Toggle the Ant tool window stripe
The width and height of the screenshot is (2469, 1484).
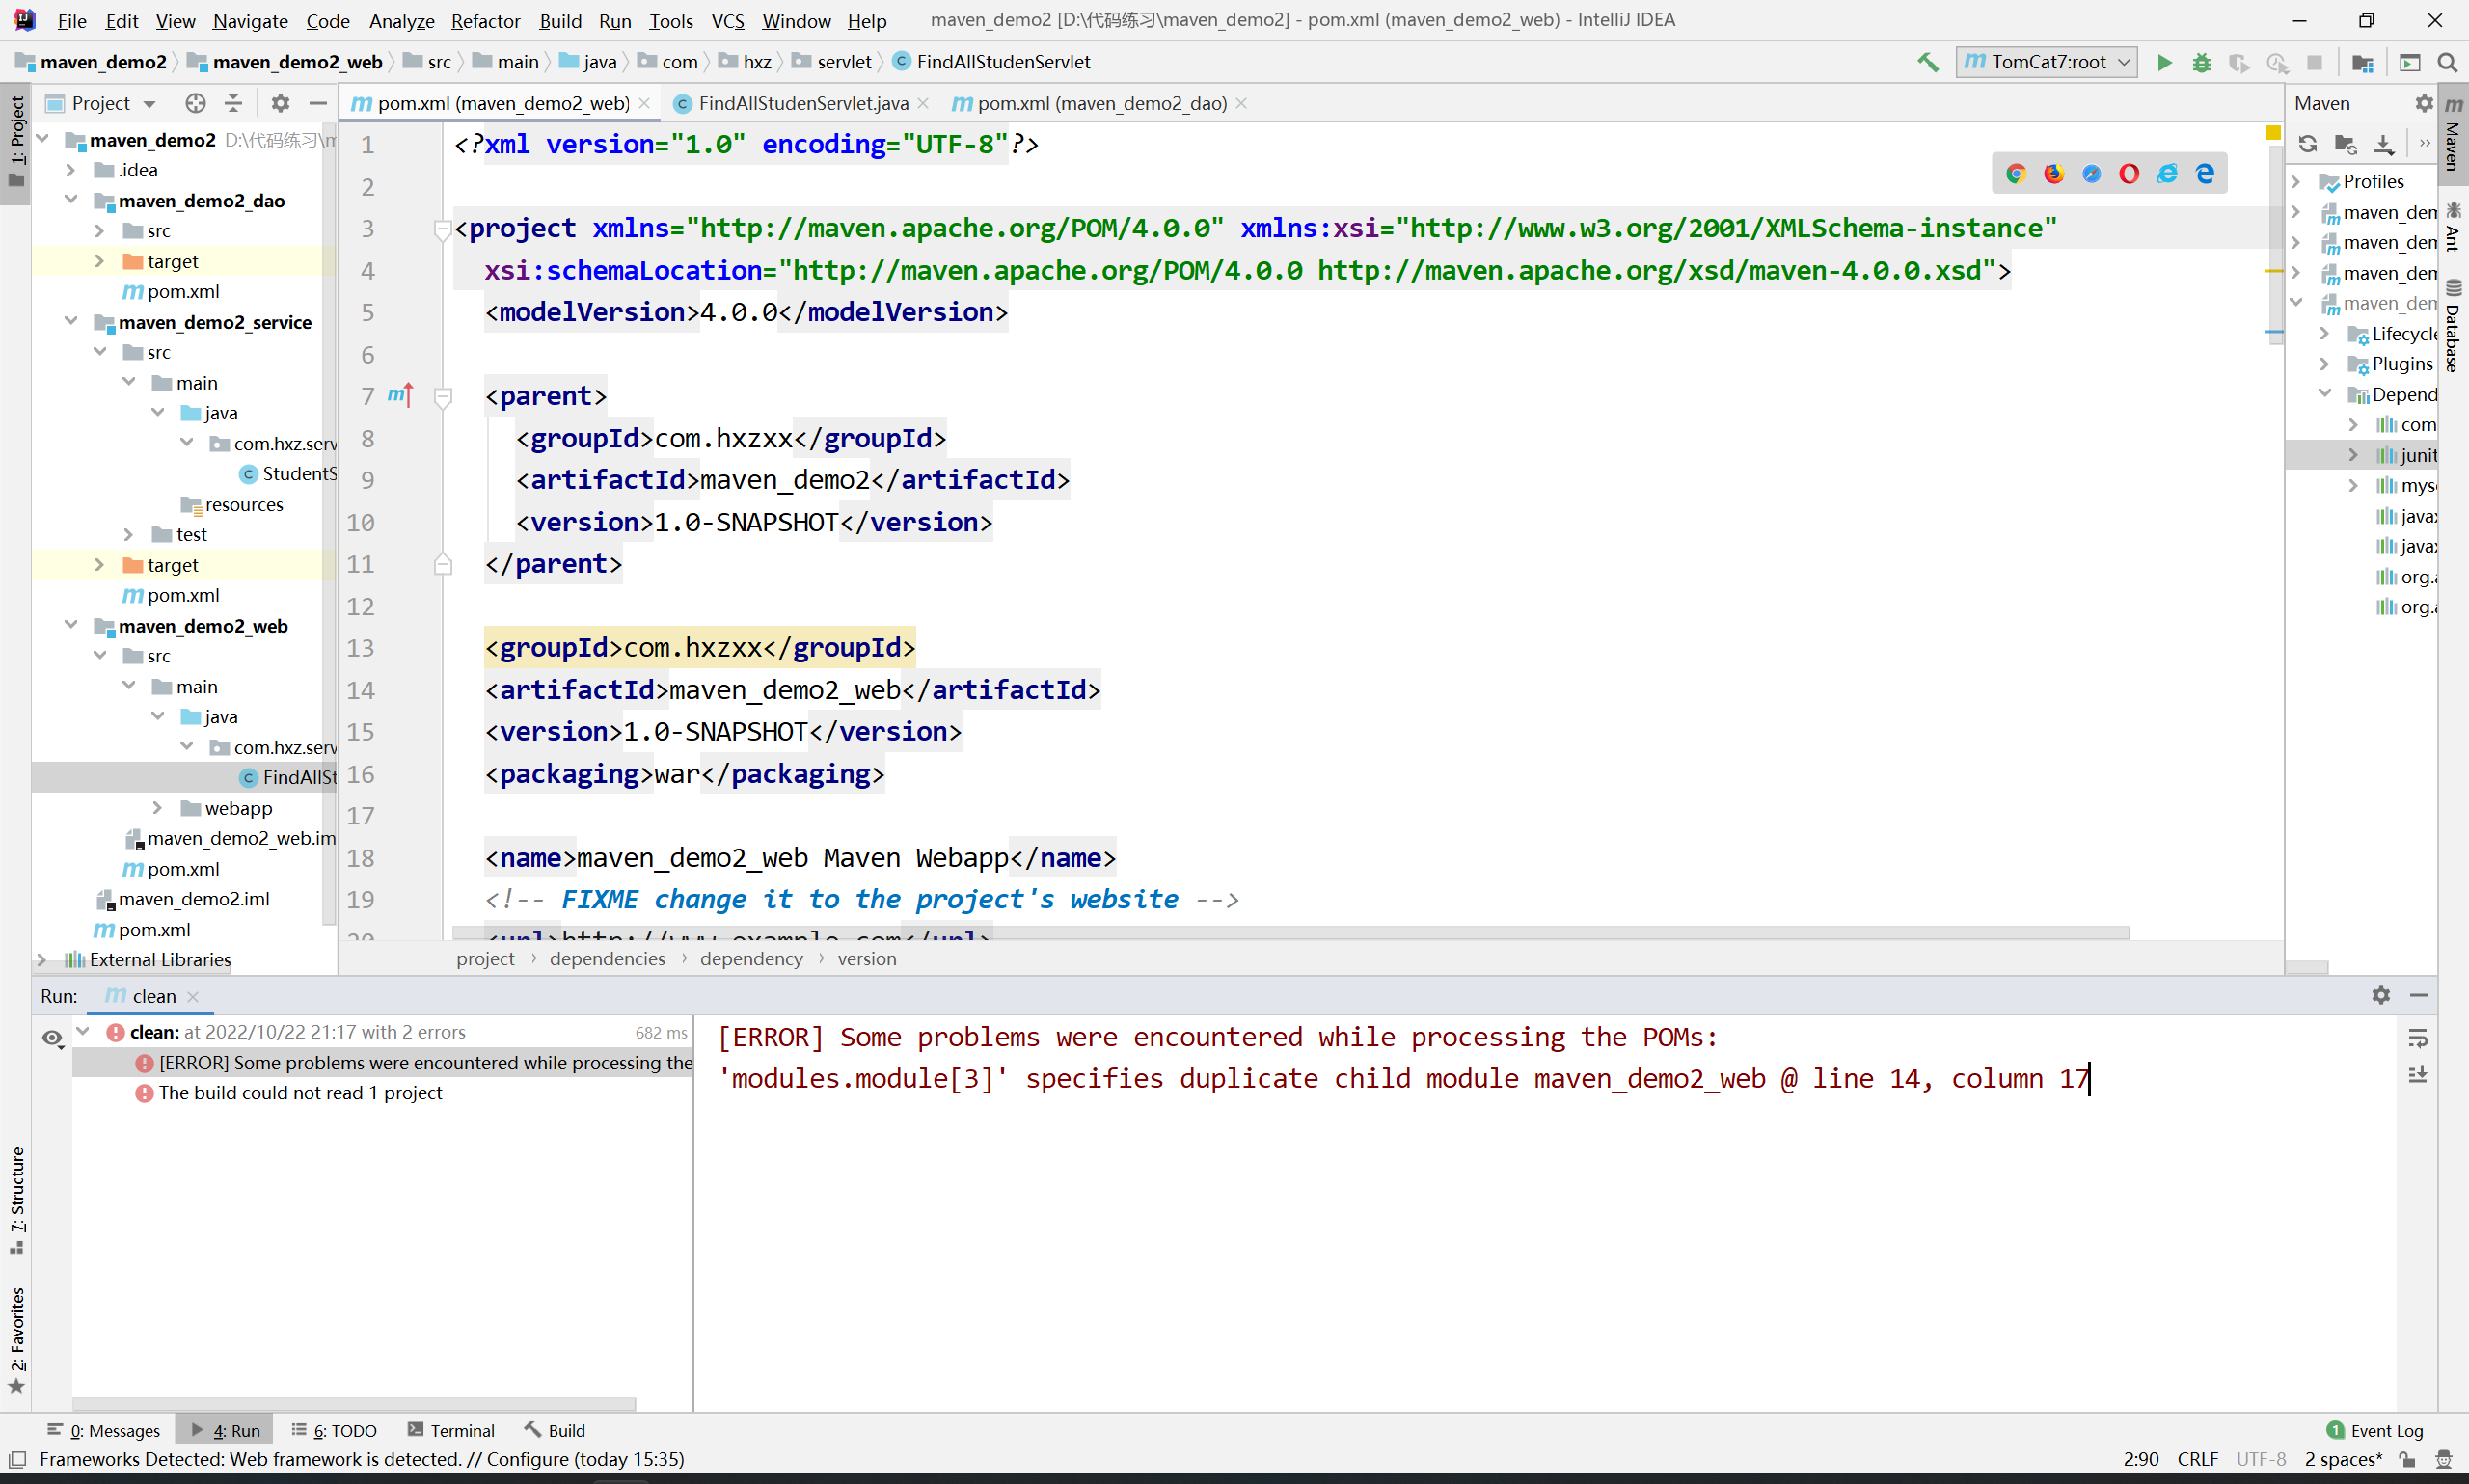tap(2453, 226)
